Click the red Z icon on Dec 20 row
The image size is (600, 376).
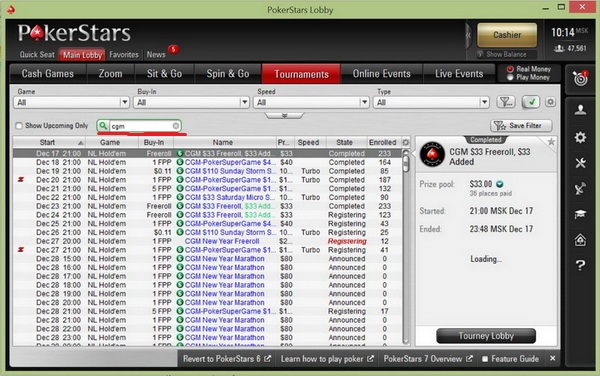21,179
